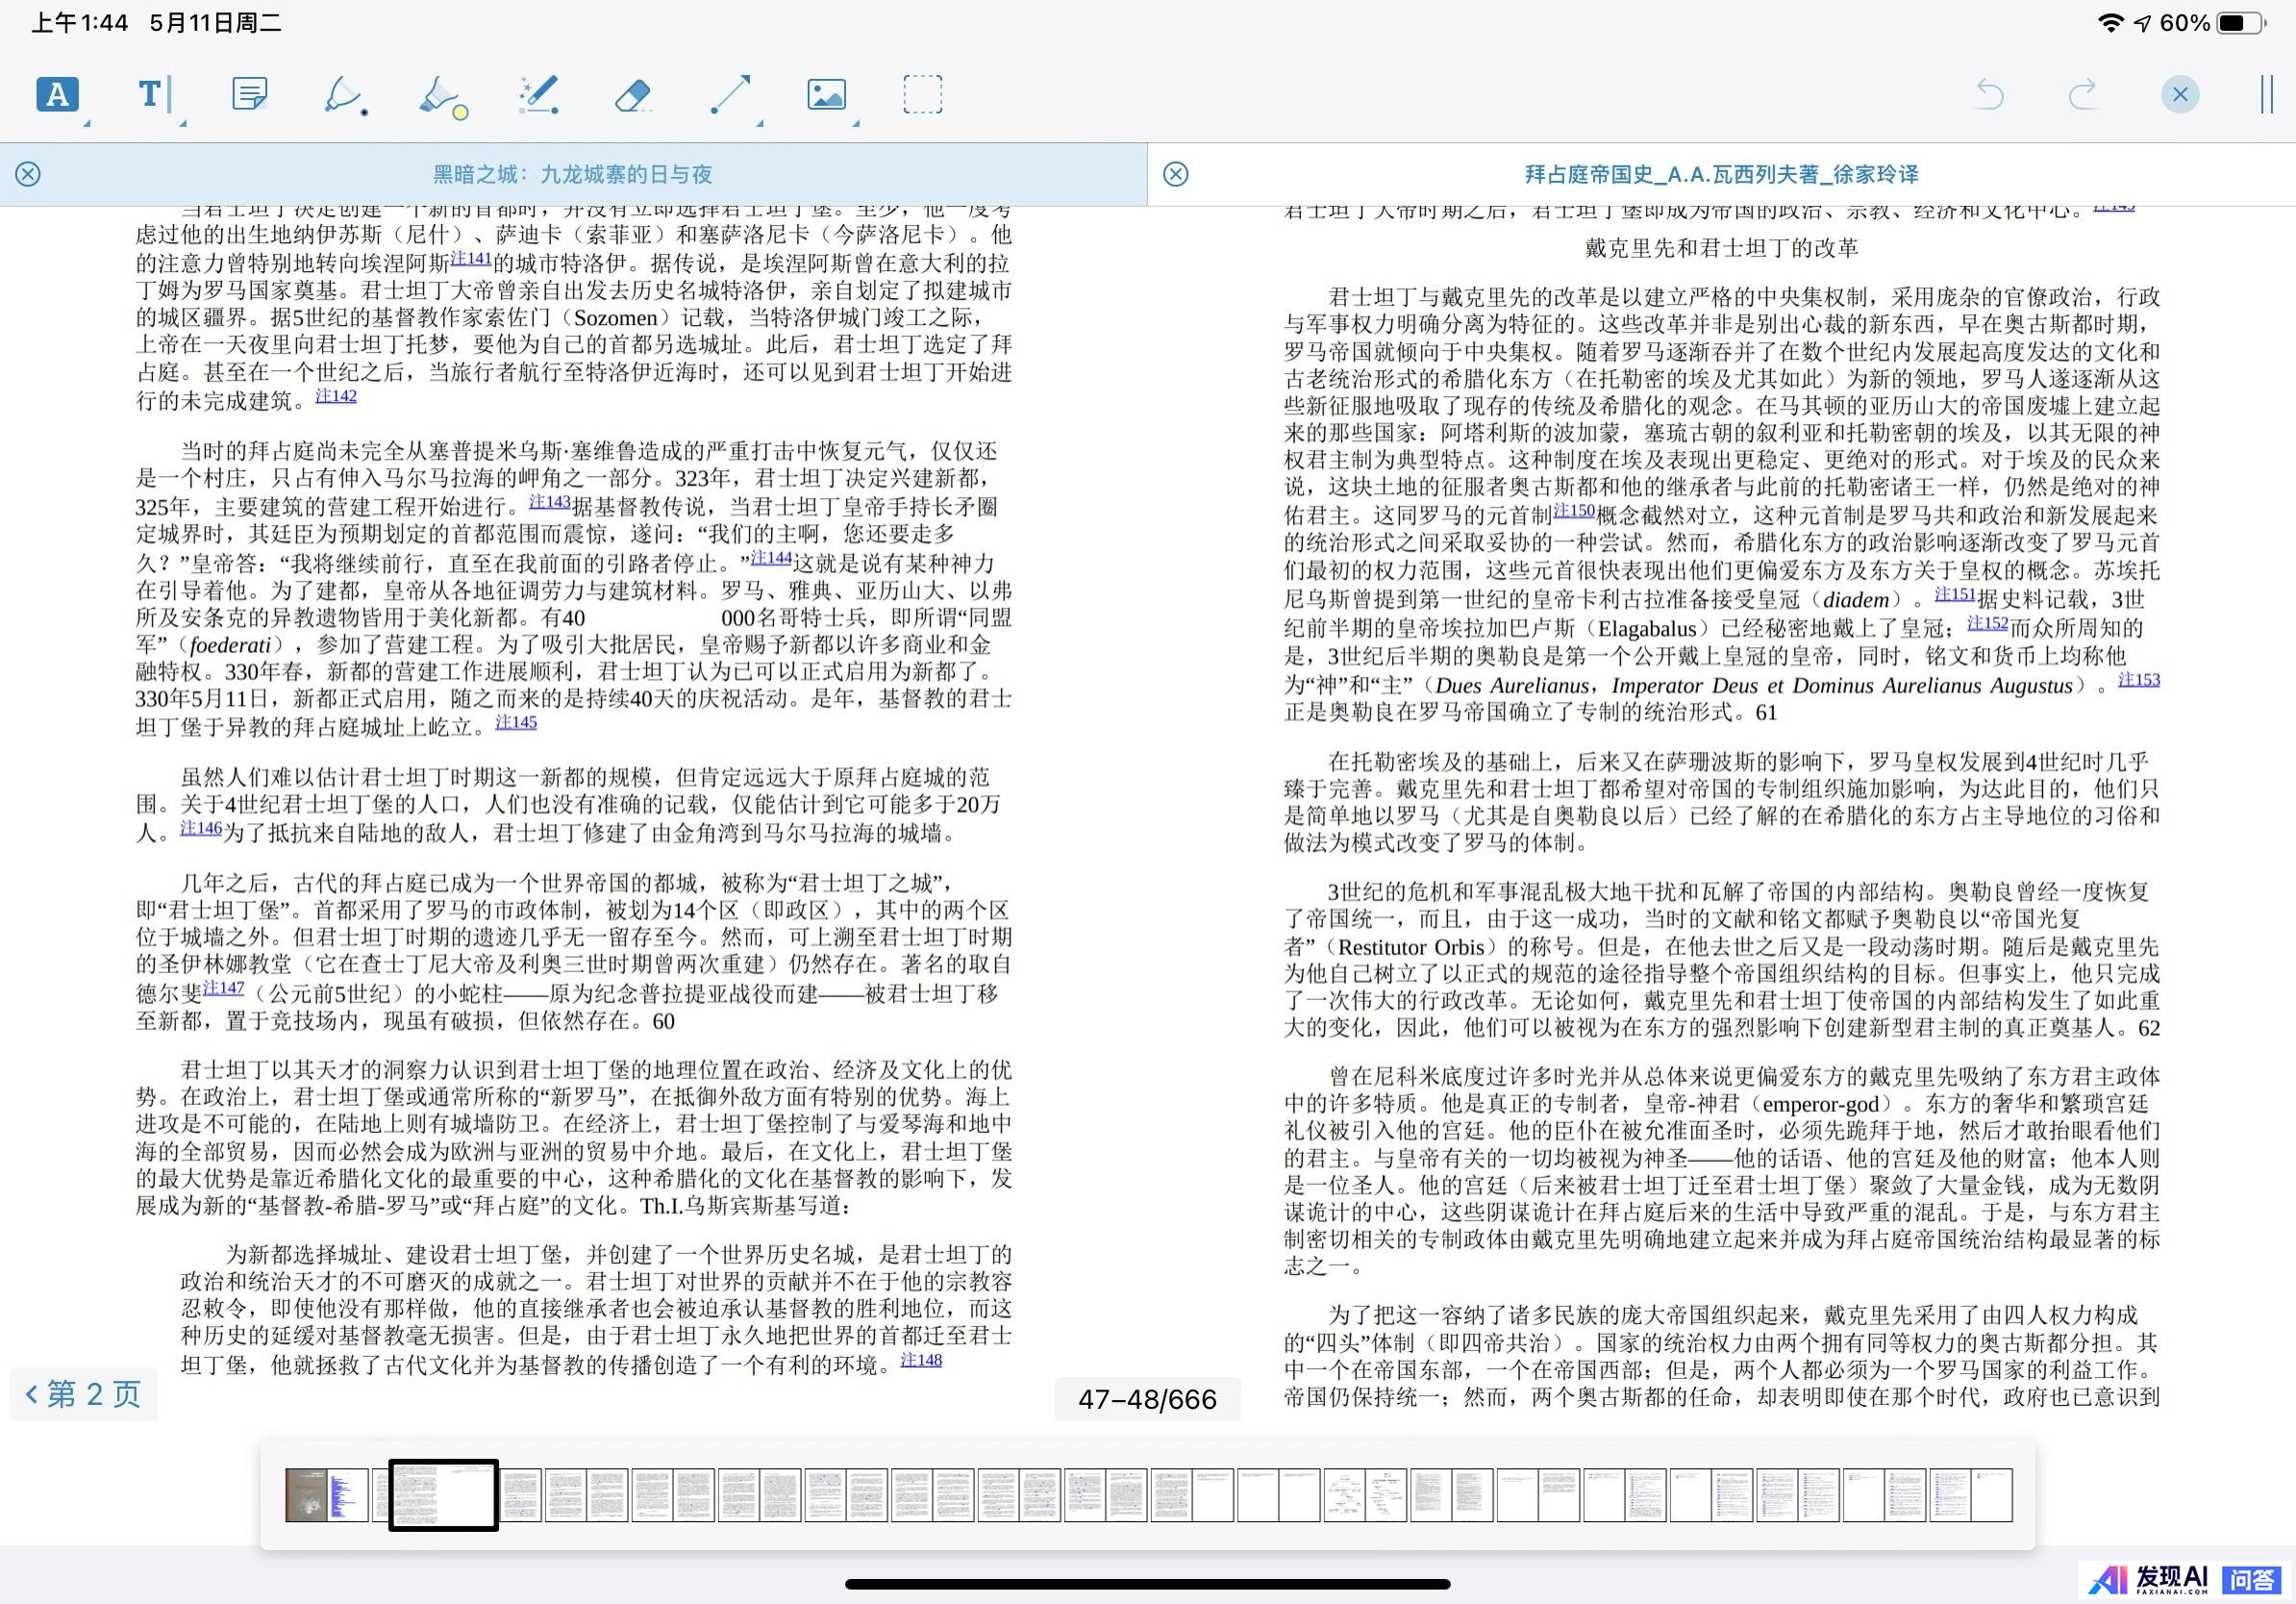Tap the location arrow status icon
Viewport: 2296px width, 1604px height.
[2142, 23]
